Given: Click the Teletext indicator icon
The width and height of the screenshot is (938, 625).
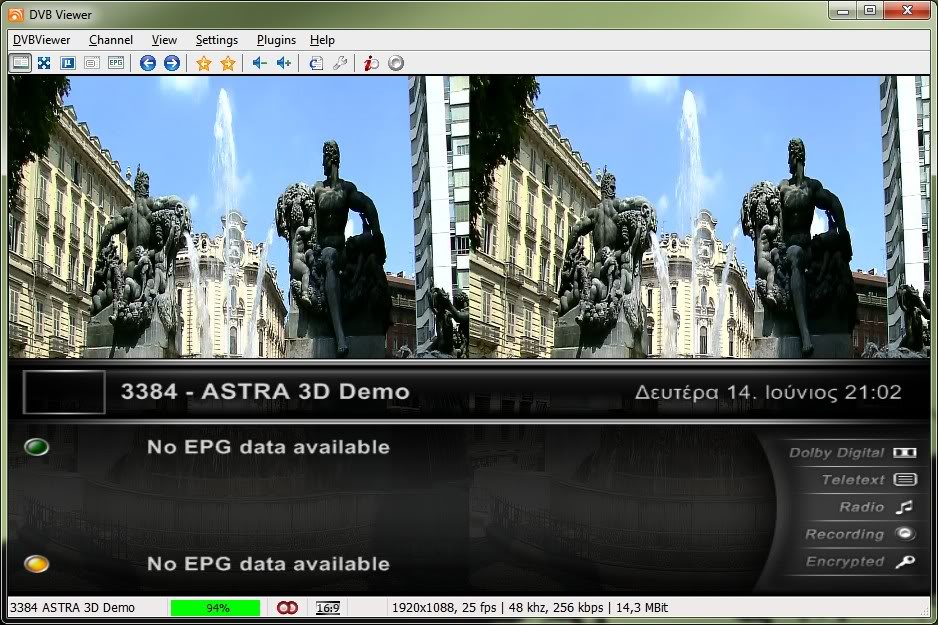Looking at the screenshot, I should point(905,480).
